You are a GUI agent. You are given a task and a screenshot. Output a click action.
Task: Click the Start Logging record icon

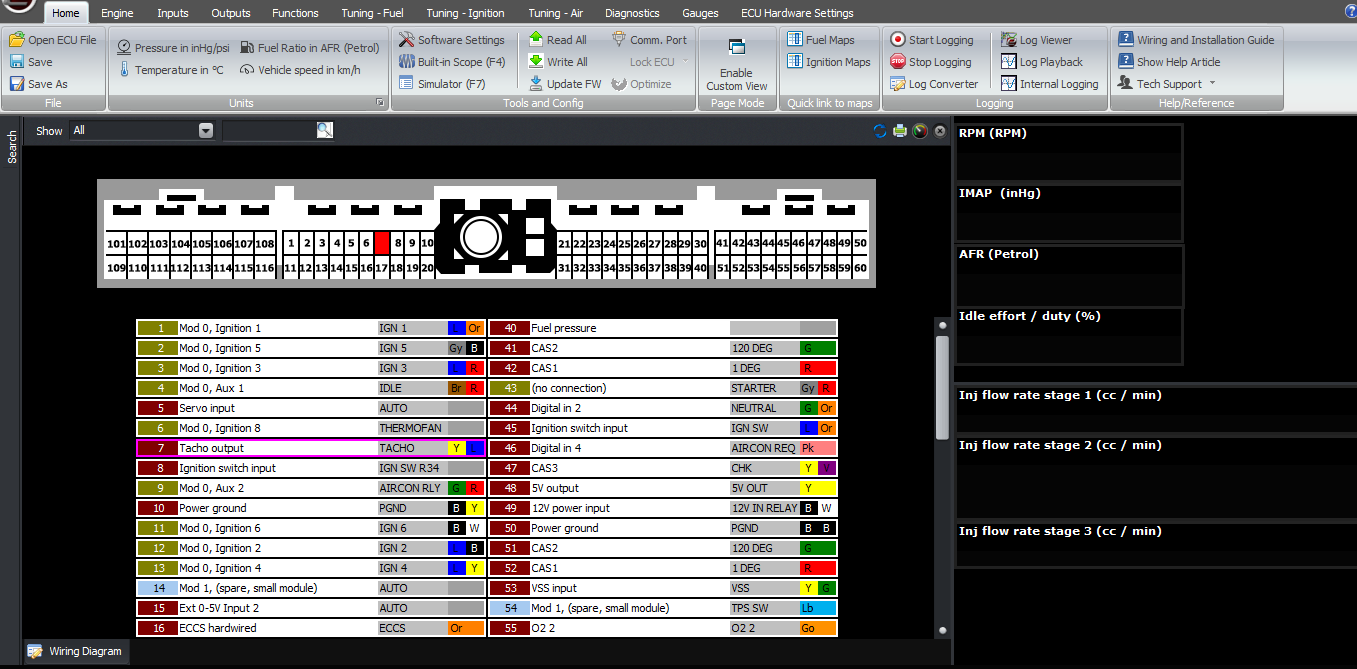click(897, 40)
